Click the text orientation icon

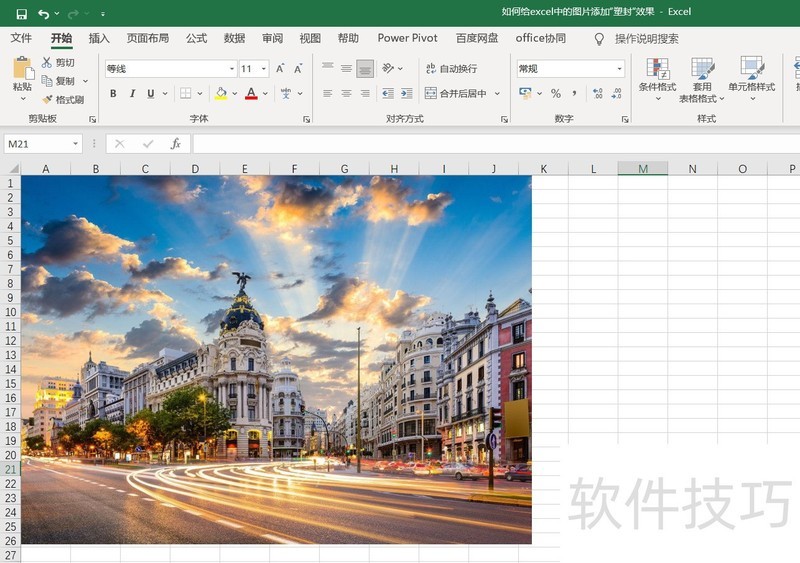click(388, 68)
